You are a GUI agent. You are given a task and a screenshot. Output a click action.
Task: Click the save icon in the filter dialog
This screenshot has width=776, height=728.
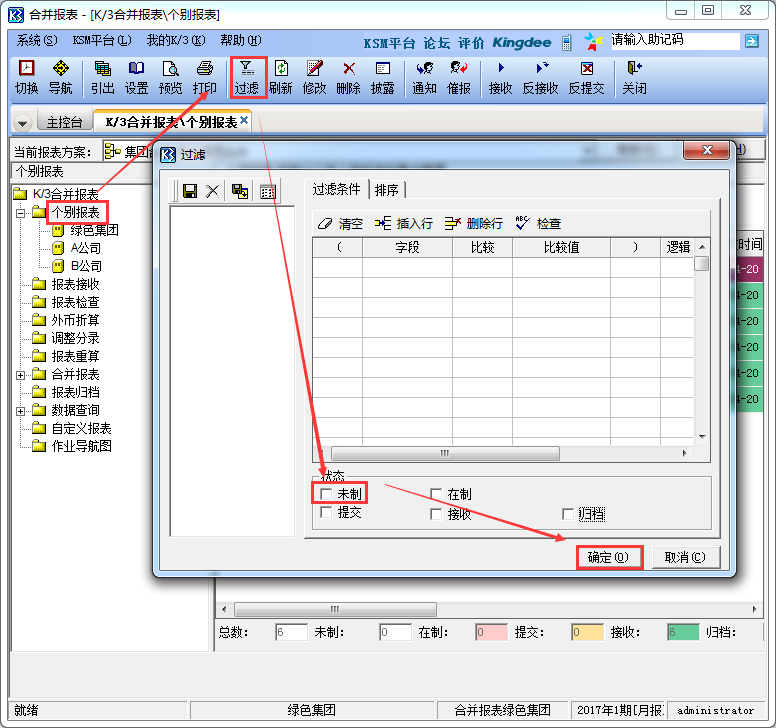190,191
